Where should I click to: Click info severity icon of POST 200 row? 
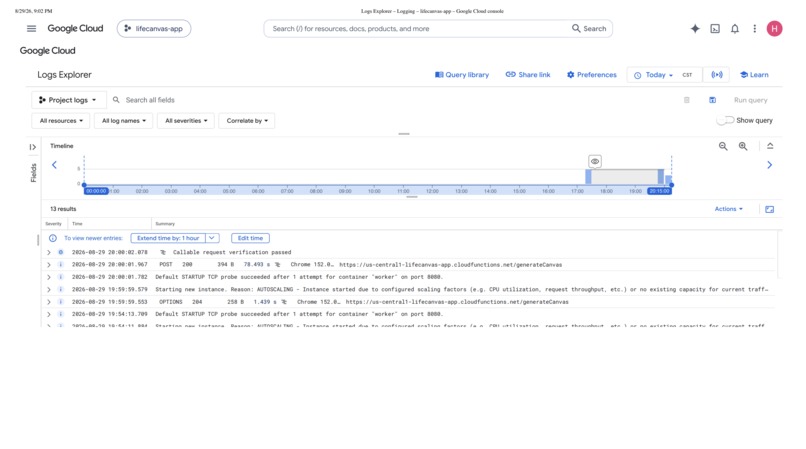(61, 264)
